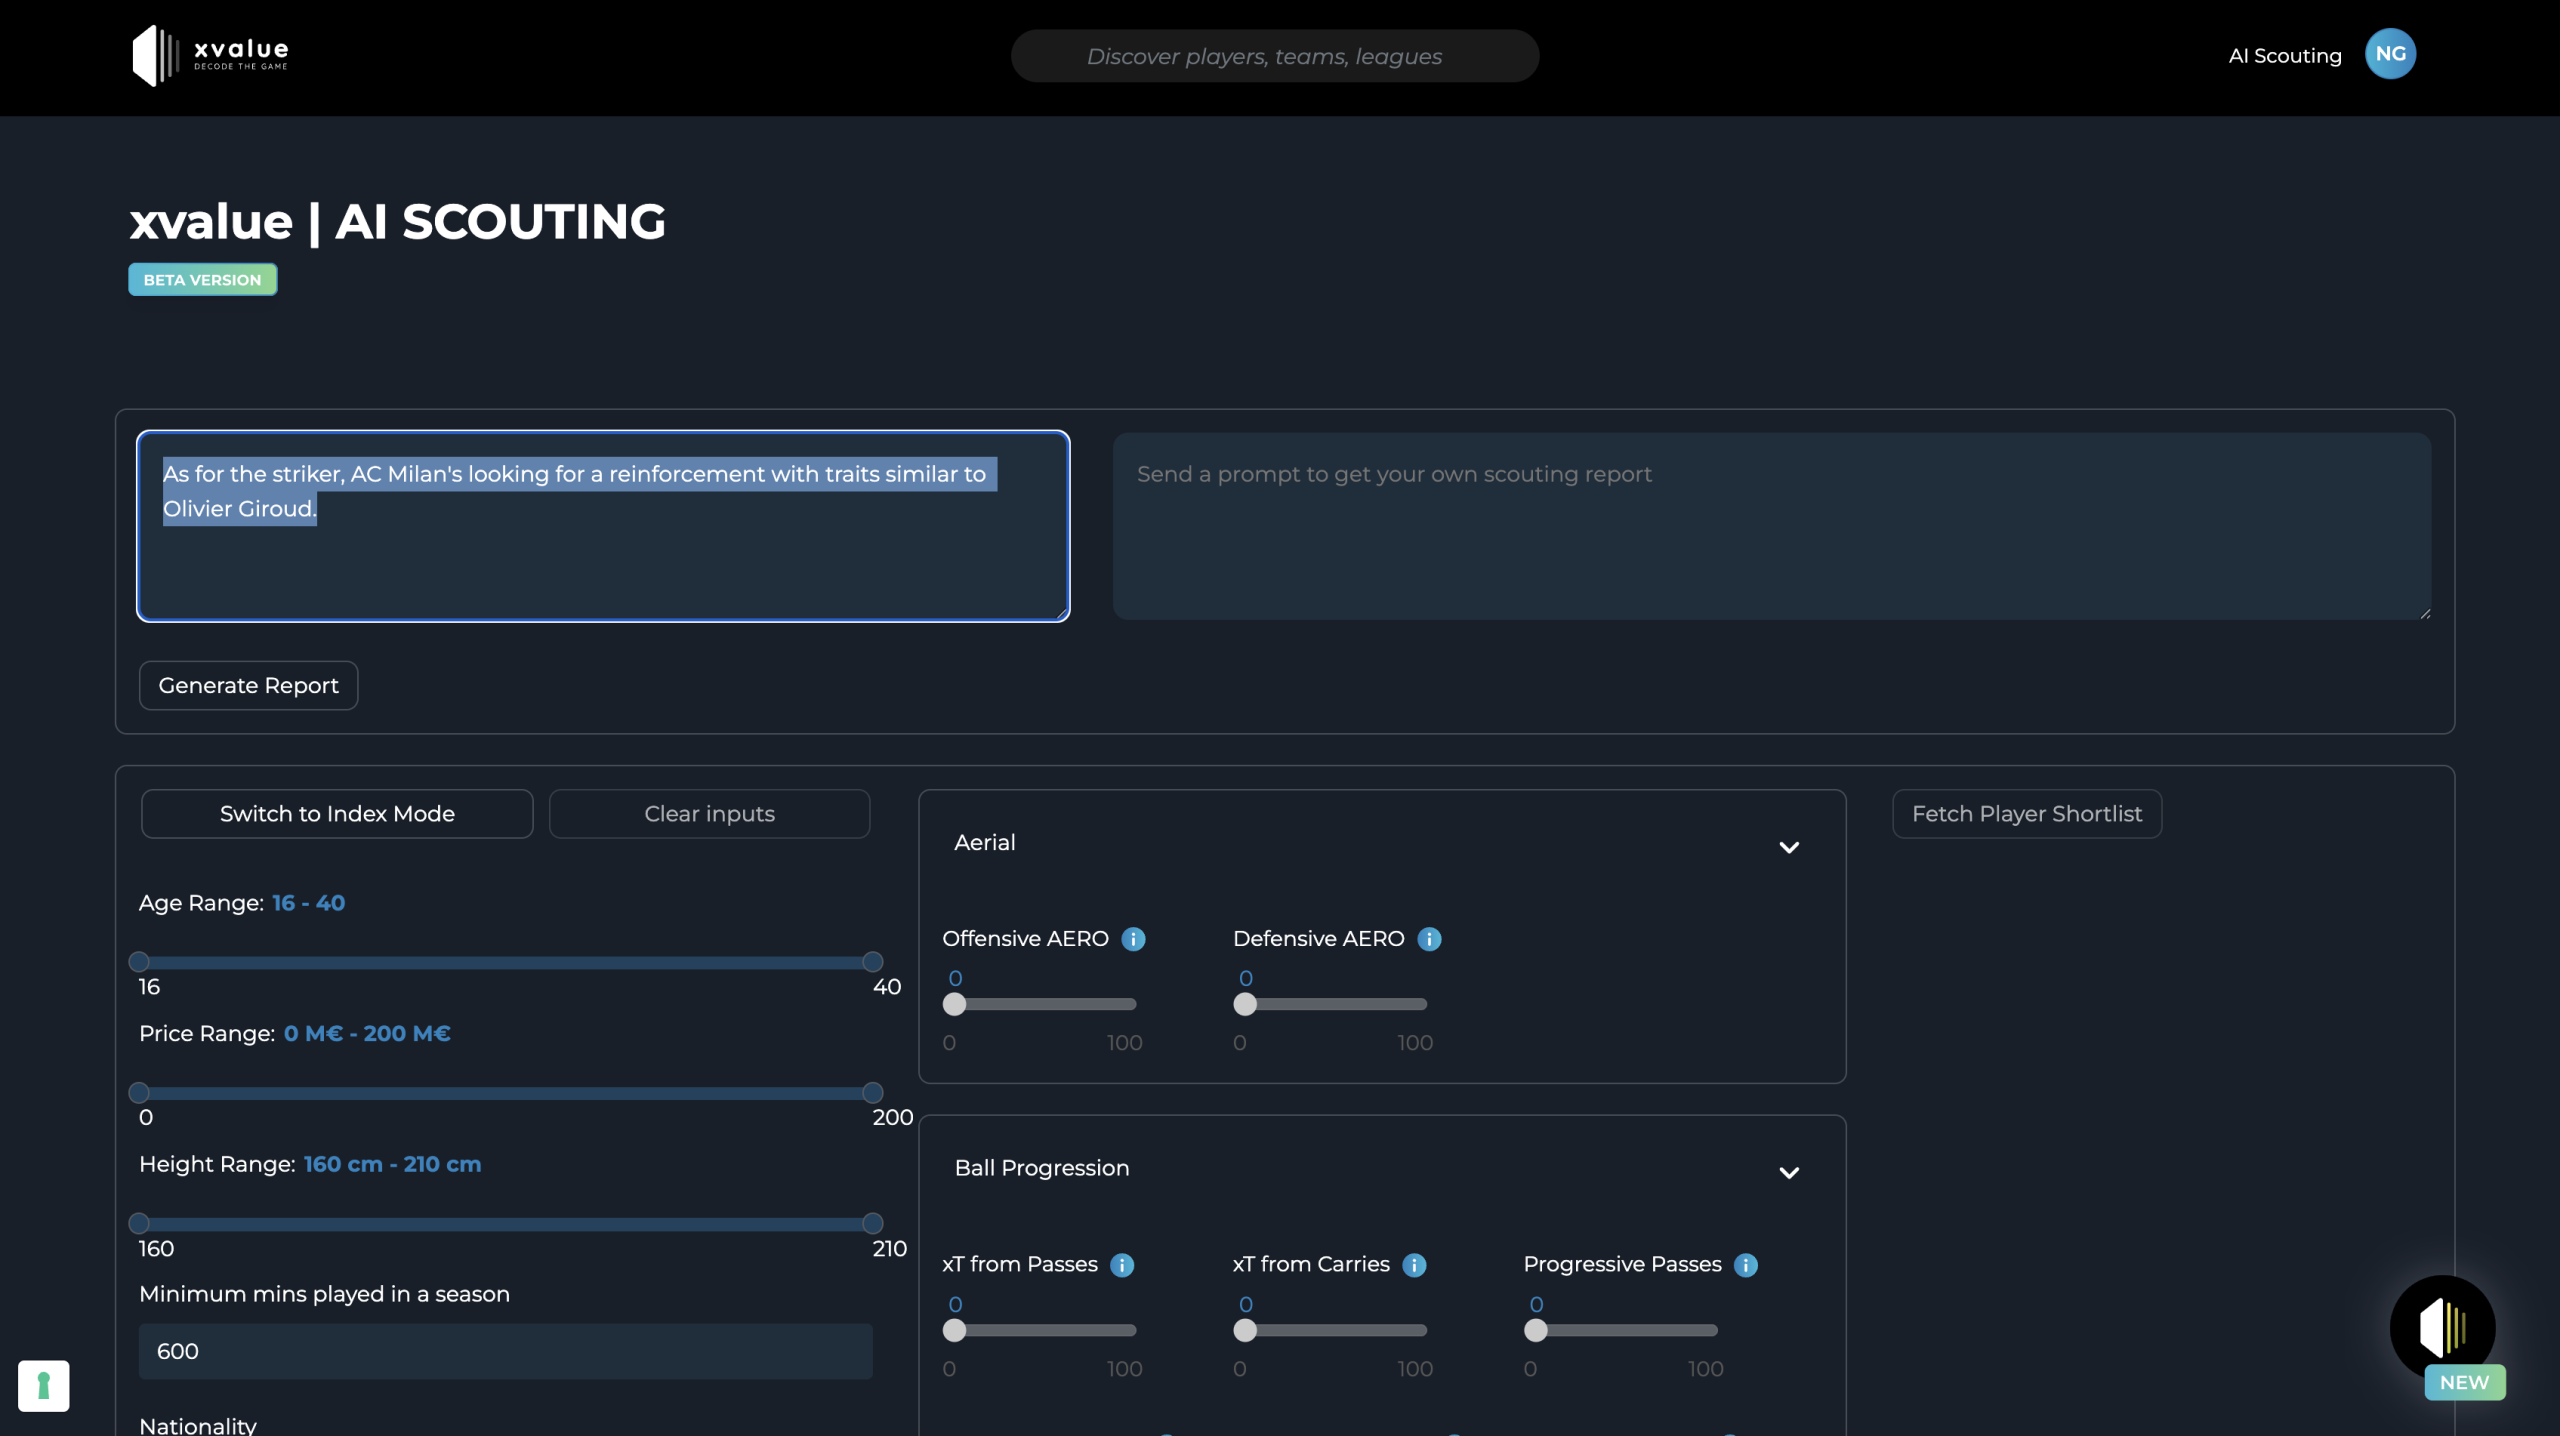Collapse the Aerial section chevron
The height and width of the screenshot is (1436, 2560).
[1789, 847]
